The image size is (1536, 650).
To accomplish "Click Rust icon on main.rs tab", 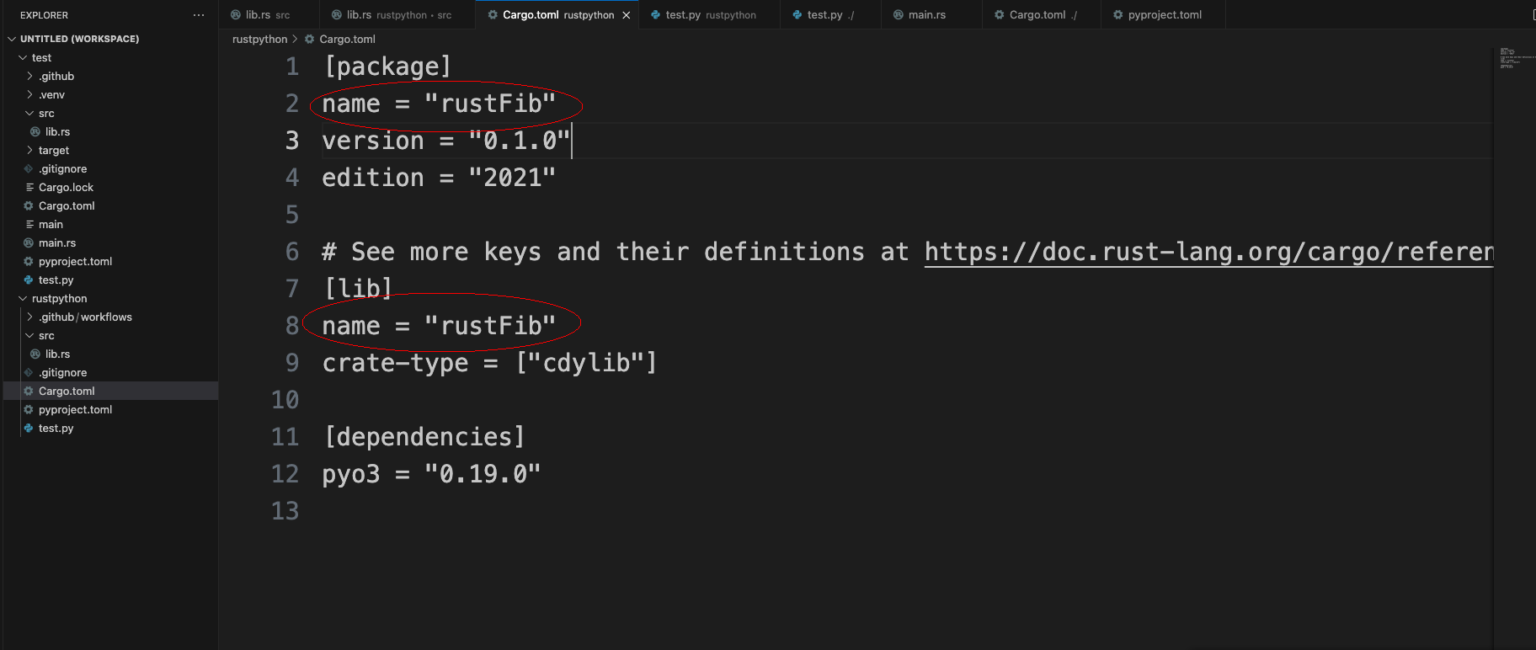I will pyautogui.click(x=898, y=15).
